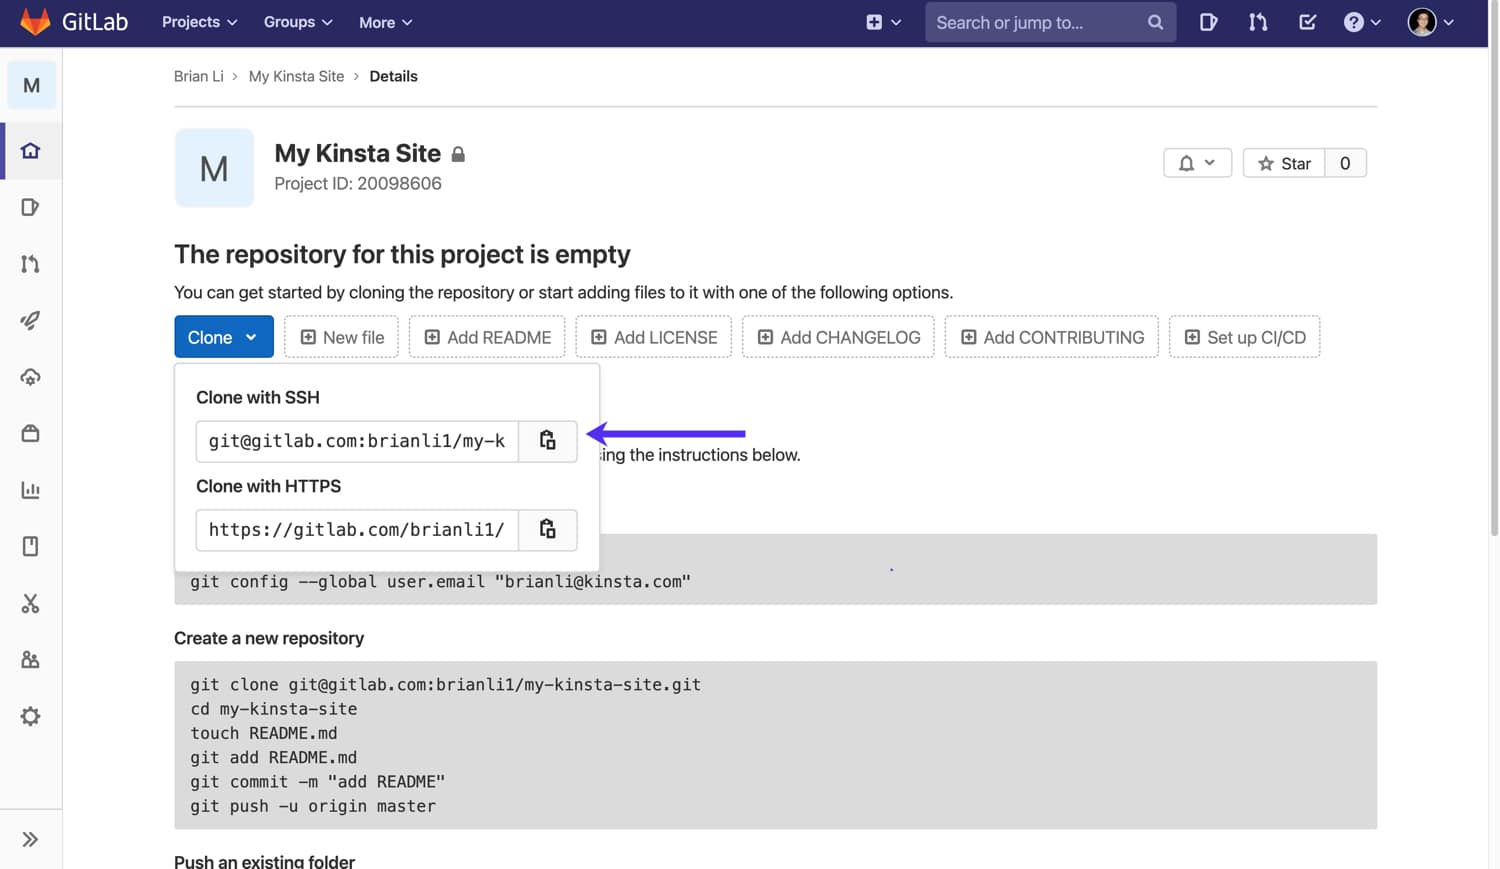The width and height of the screenshot is (1500, 869).
Task: Open your Todos via the checkmark icon
Action: (x=1307, y=21)
